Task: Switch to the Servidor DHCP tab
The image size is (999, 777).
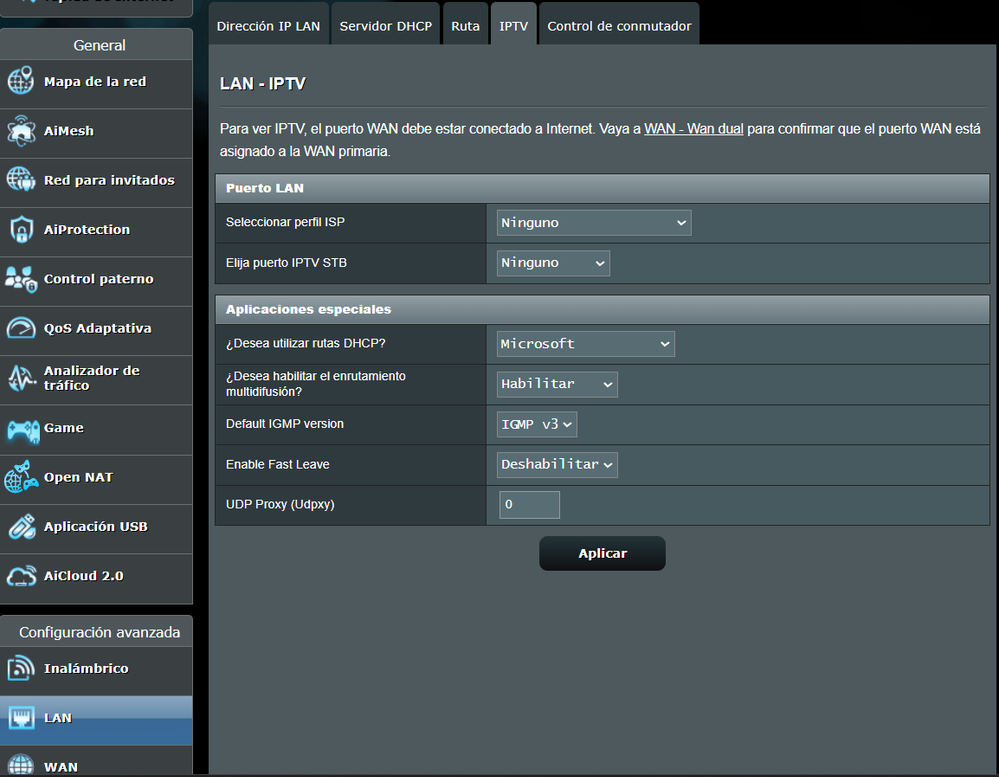Action: [x=385, y=26]
